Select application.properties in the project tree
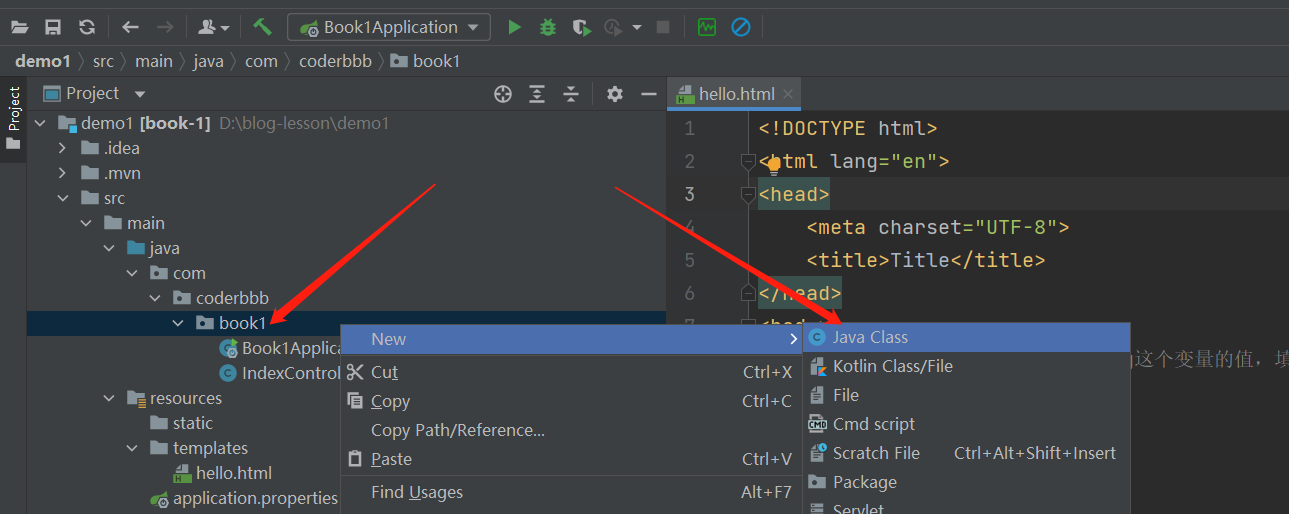Screen dimensions: 1289x514 [x=254, y=498]
